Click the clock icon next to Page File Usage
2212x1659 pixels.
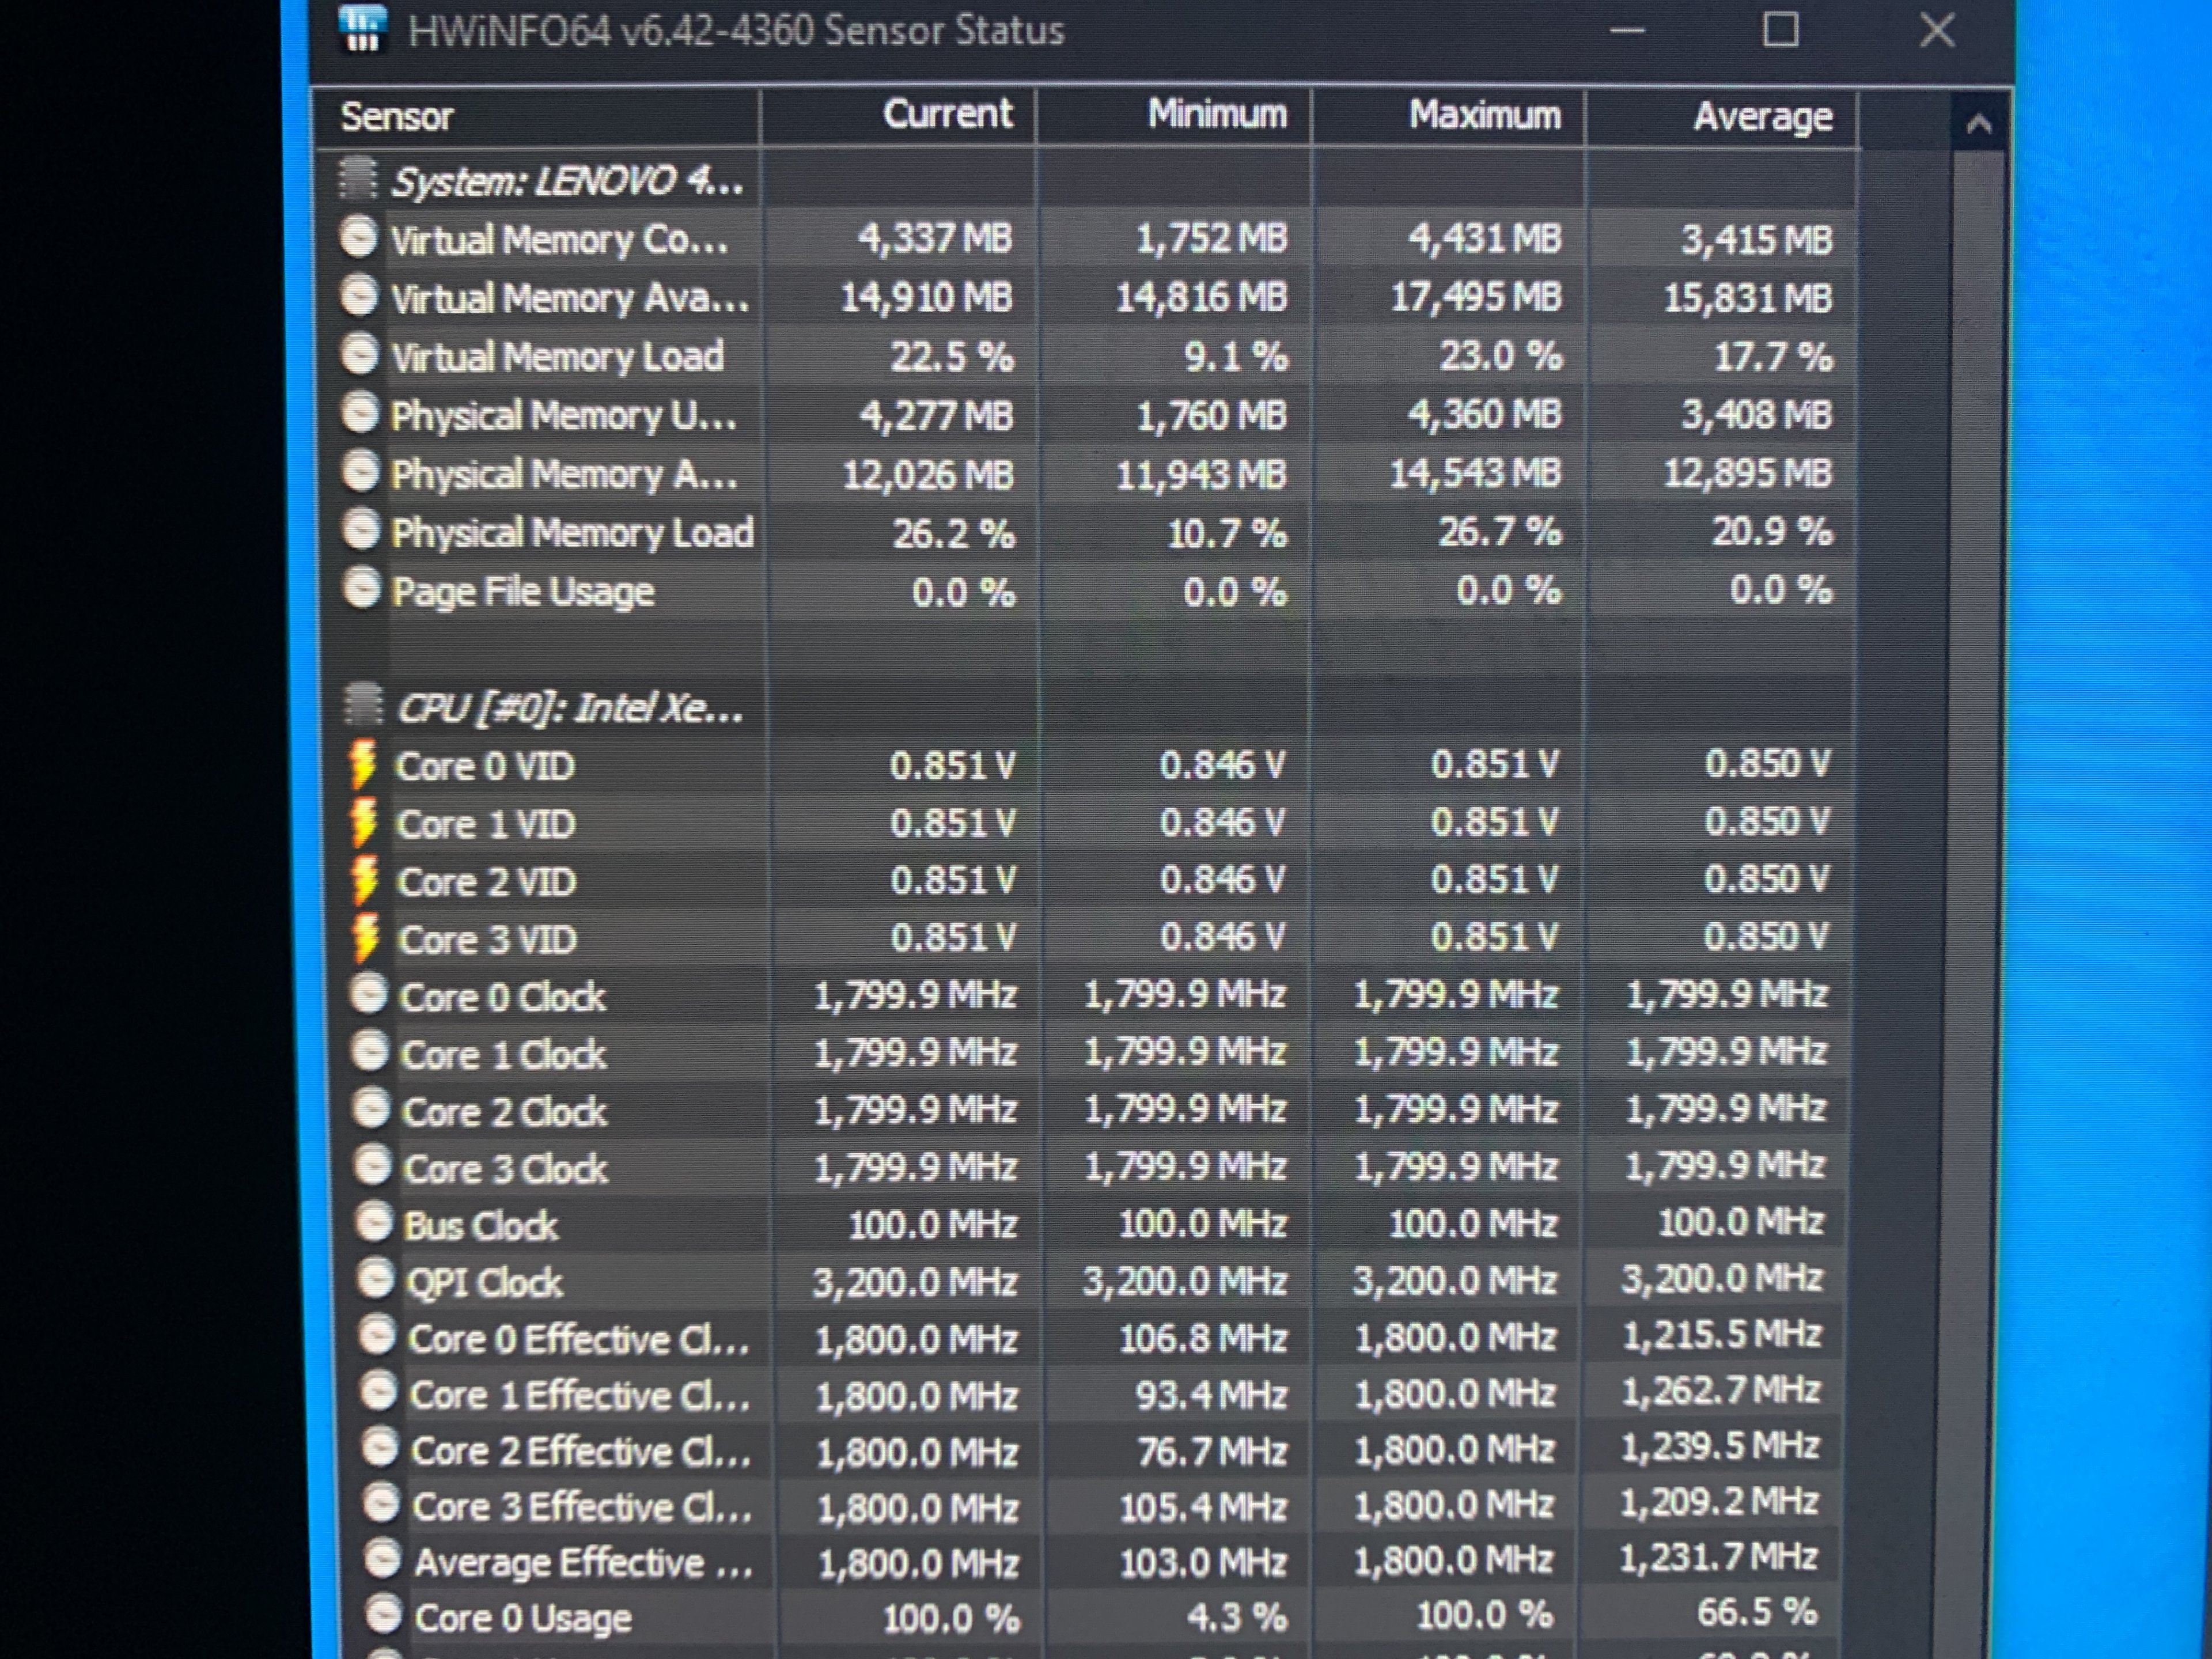[361, 590]
